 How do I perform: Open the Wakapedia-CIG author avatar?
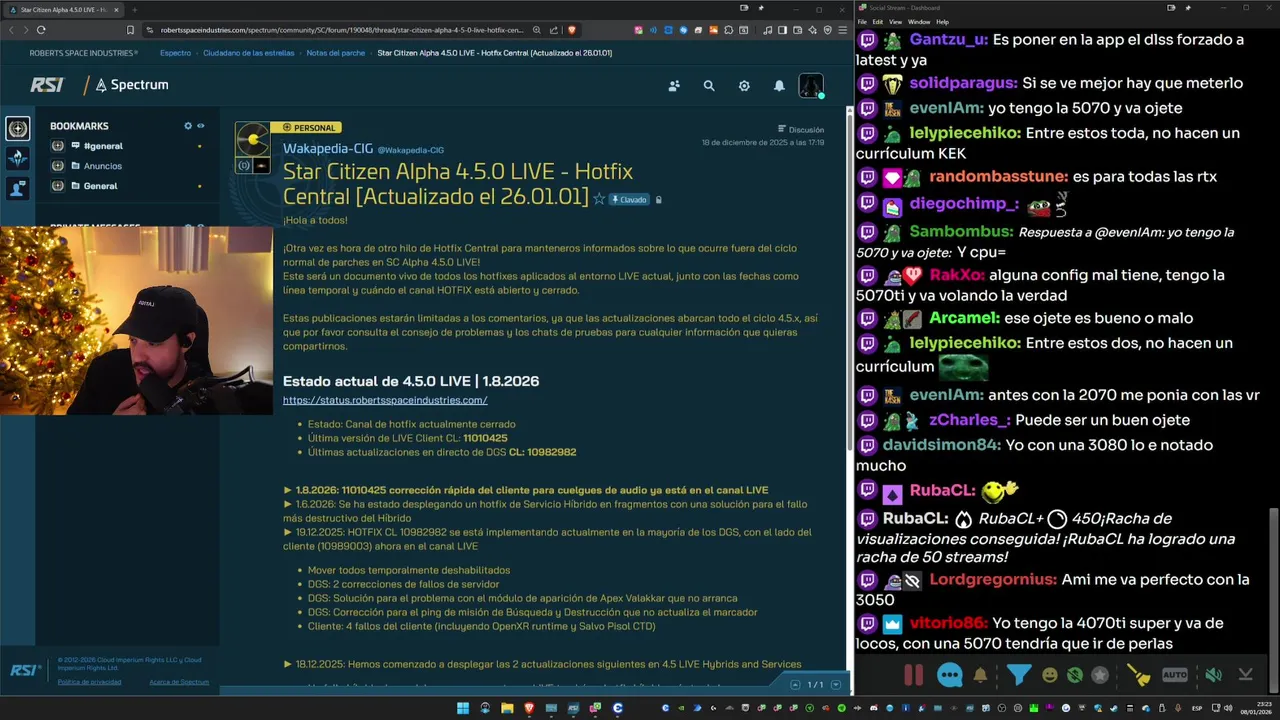pyautogui.click(x=252, y=140)
